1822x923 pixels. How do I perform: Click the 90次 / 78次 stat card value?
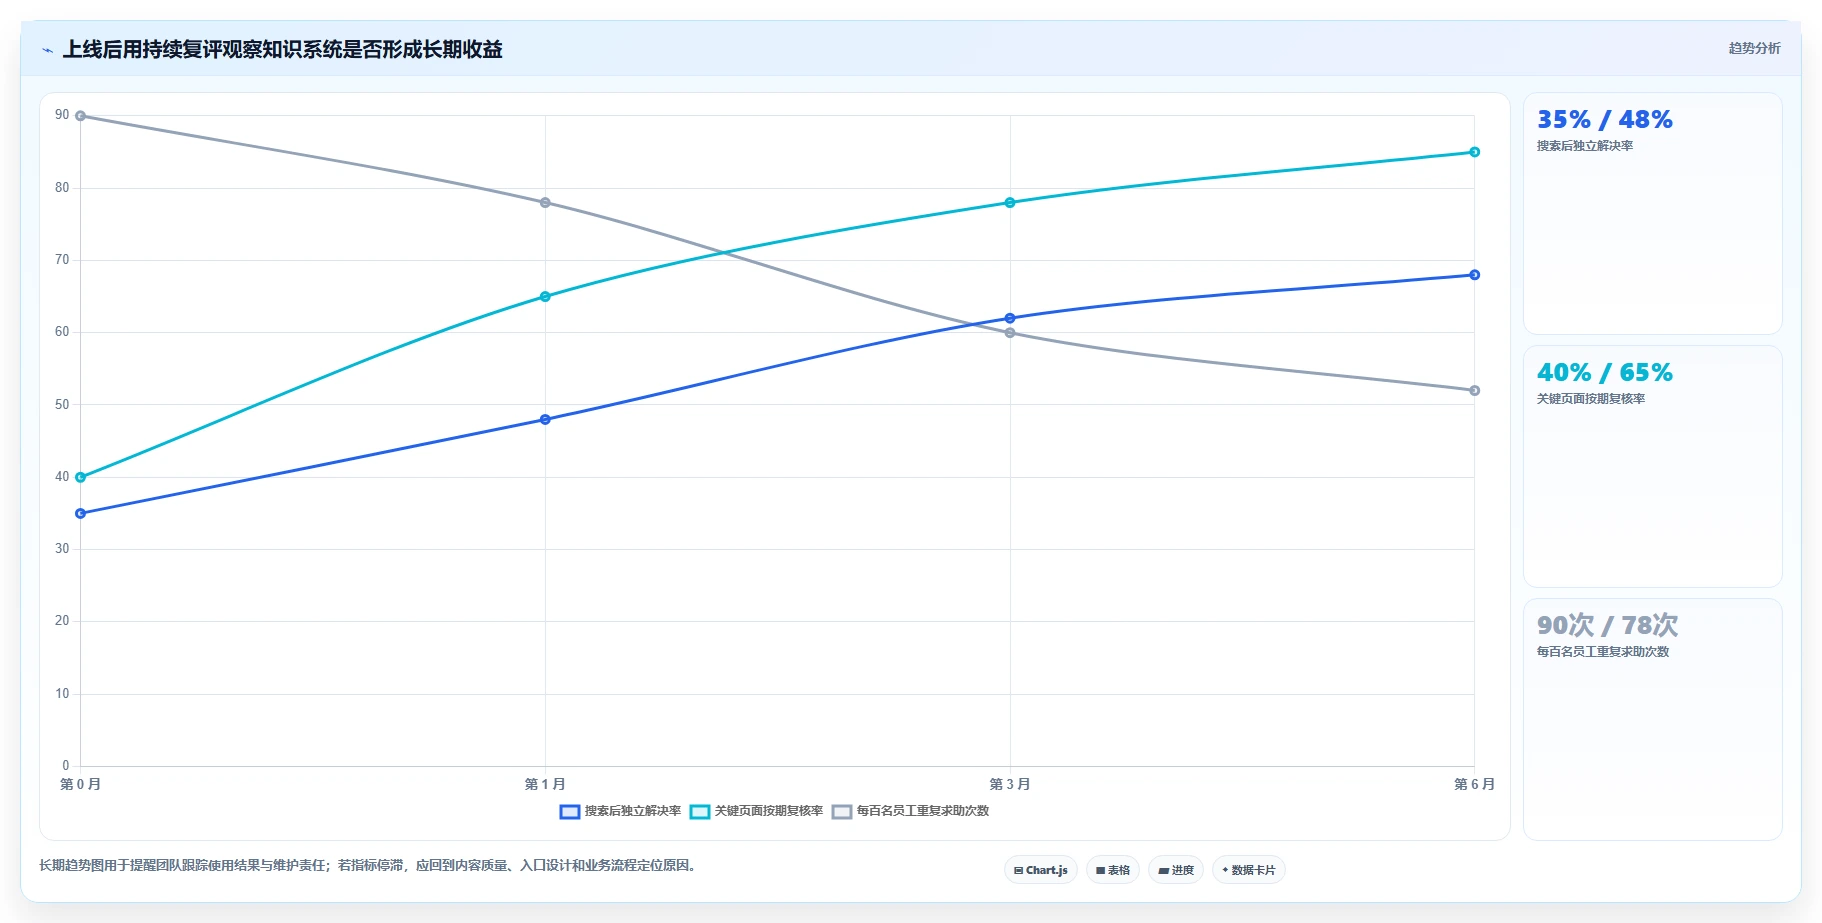click(1607, 626)
